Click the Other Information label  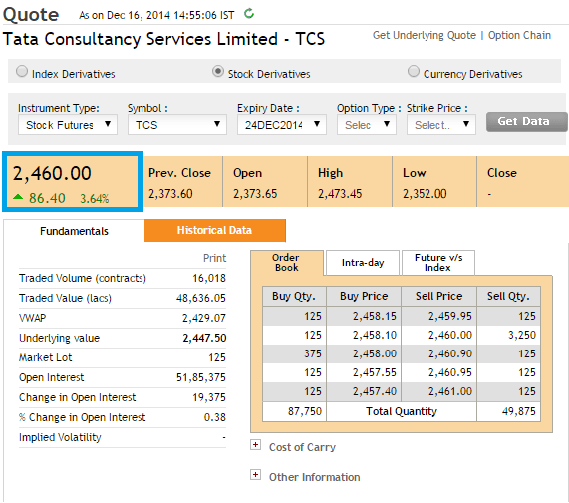coord(315,477)
